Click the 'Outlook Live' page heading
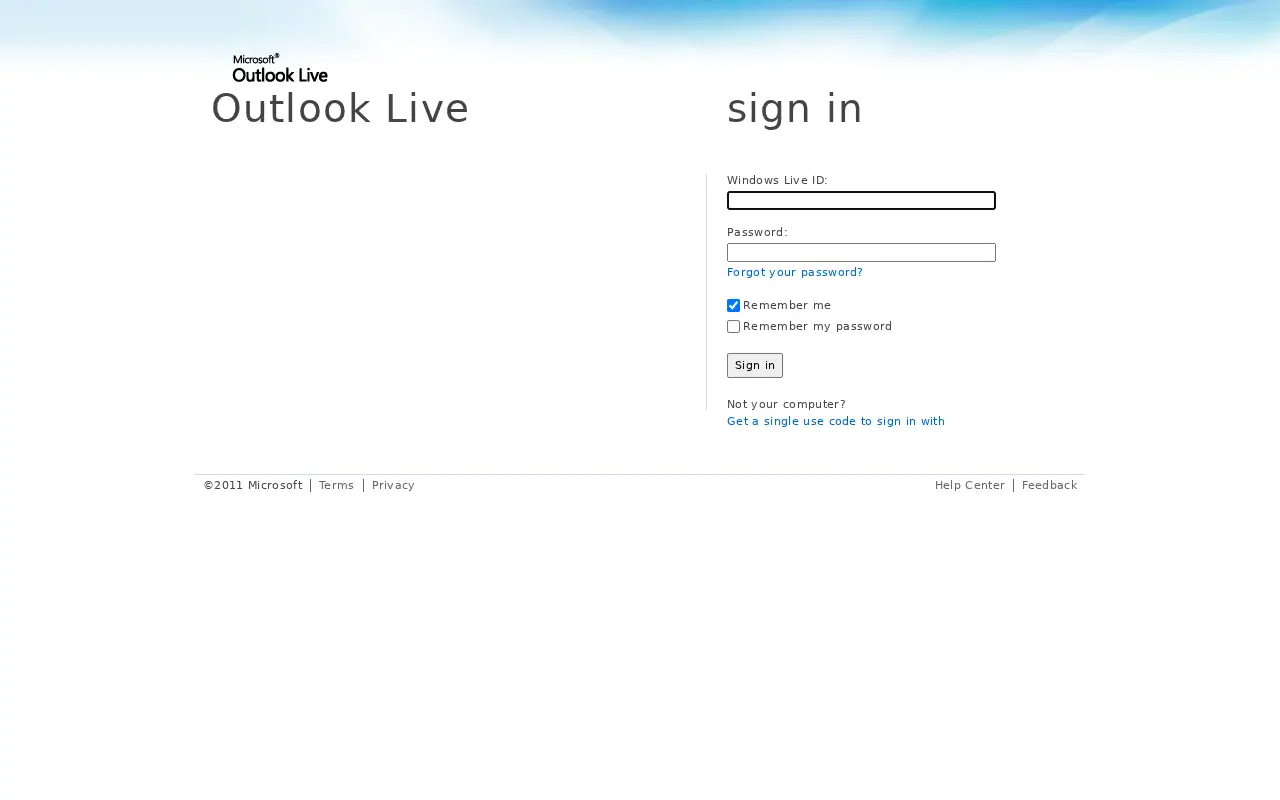 coord(340,109)
